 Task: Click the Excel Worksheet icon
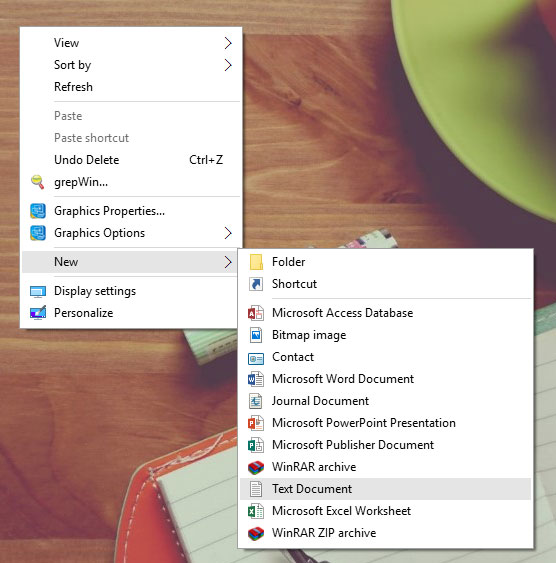[x=256, y=511]
